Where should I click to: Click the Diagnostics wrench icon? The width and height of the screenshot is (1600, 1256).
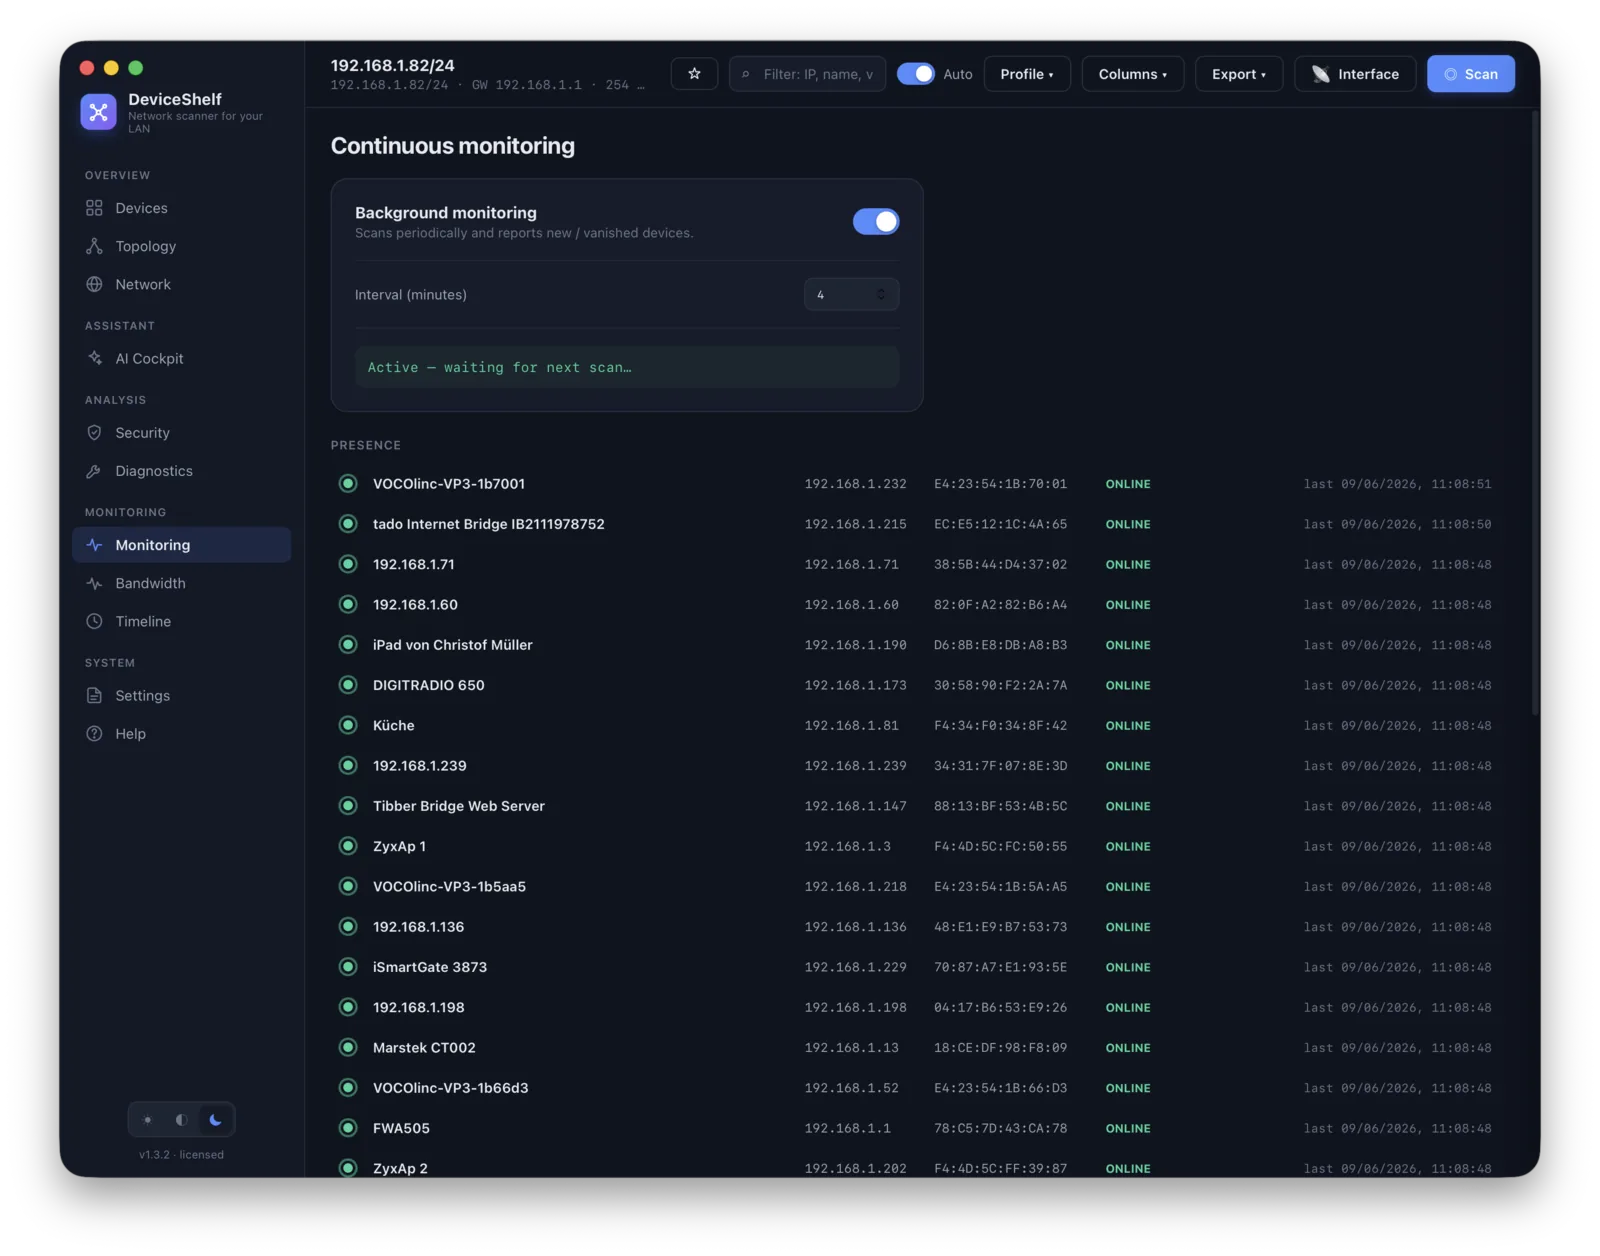pyautogui.click(x=94, y=471)
